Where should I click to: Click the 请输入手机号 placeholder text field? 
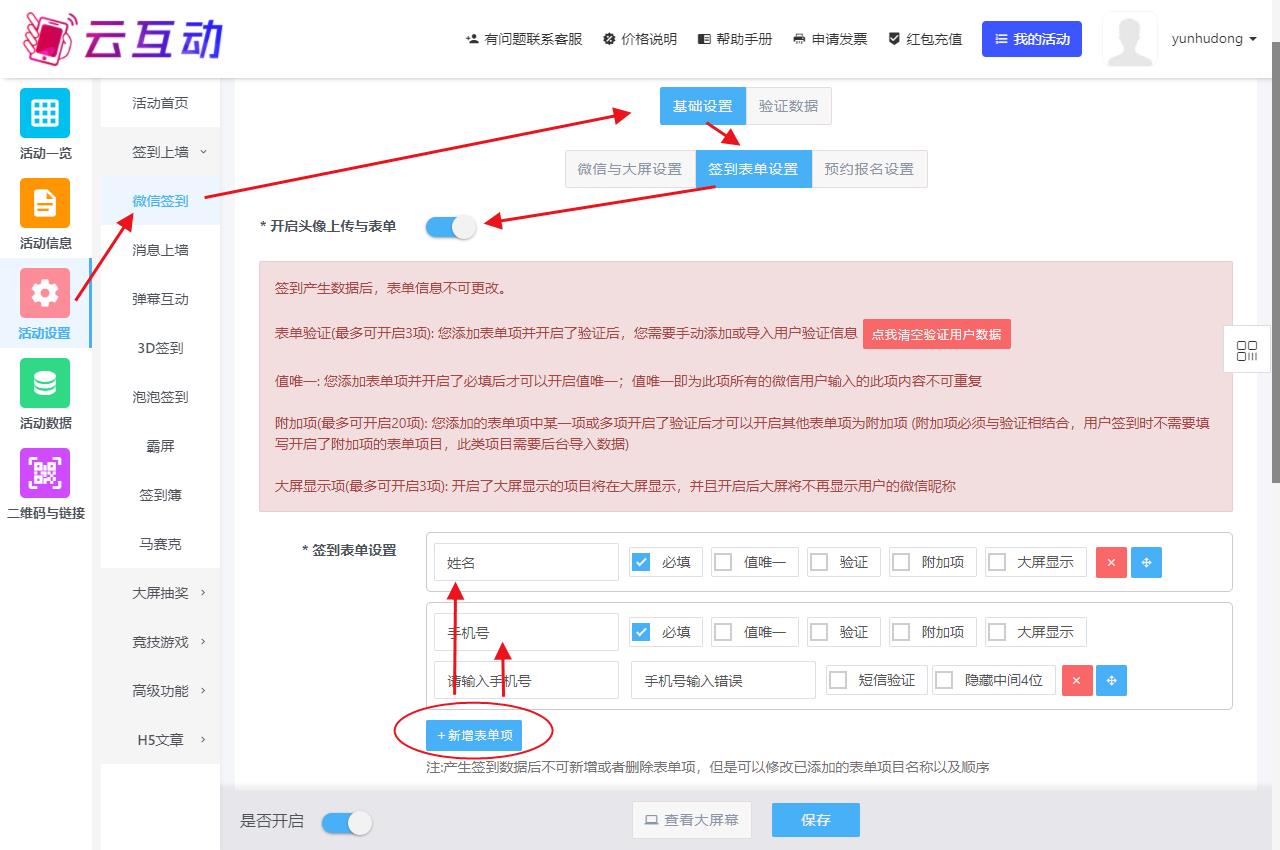(x=526, y=681)
